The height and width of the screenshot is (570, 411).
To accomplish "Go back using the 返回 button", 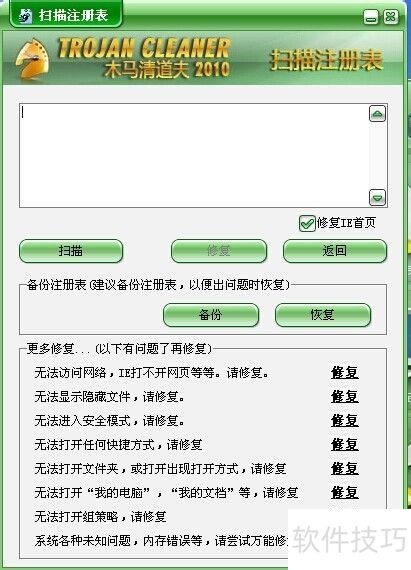I will coord(335,251).
